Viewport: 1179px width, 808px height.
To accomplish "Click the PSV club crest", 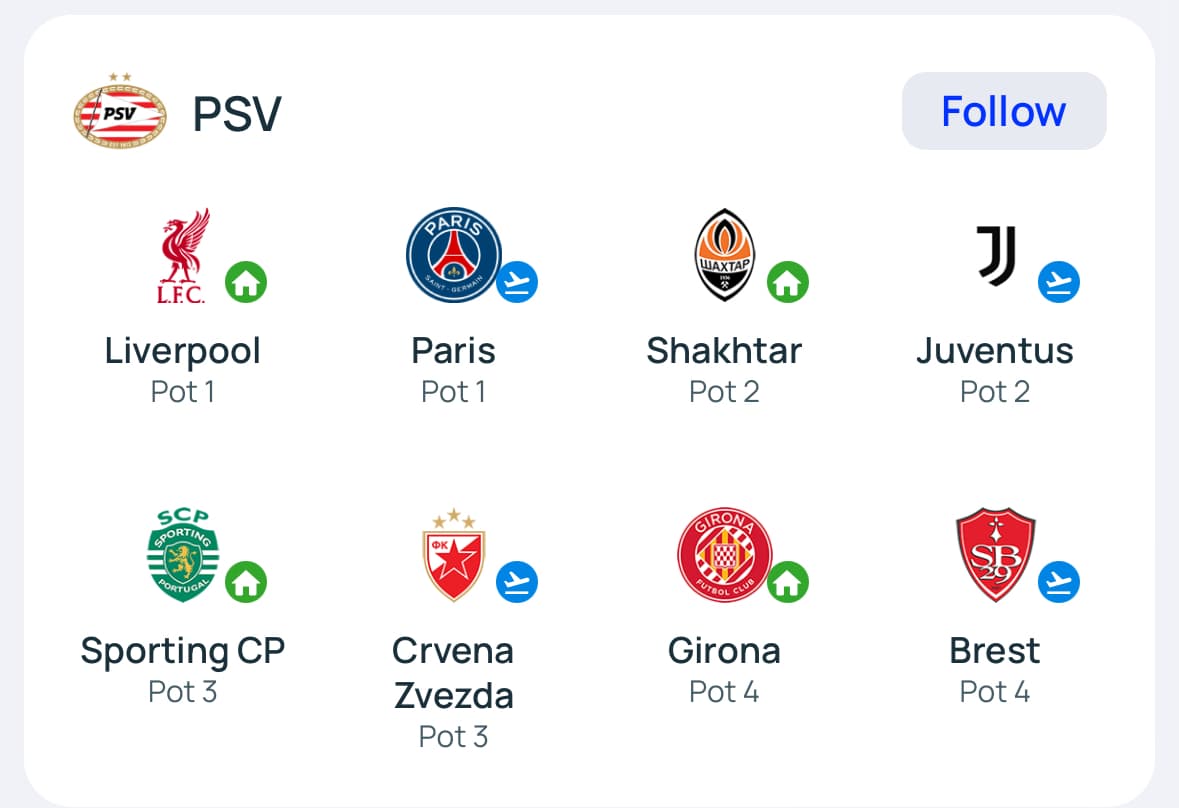I will [120, 111].
